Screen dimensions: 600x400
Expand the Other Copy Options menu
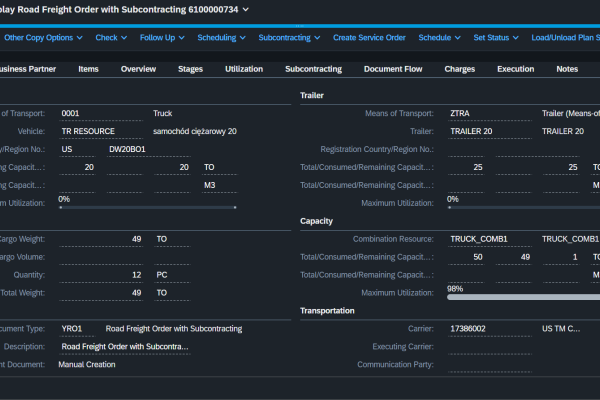[43, 38]
